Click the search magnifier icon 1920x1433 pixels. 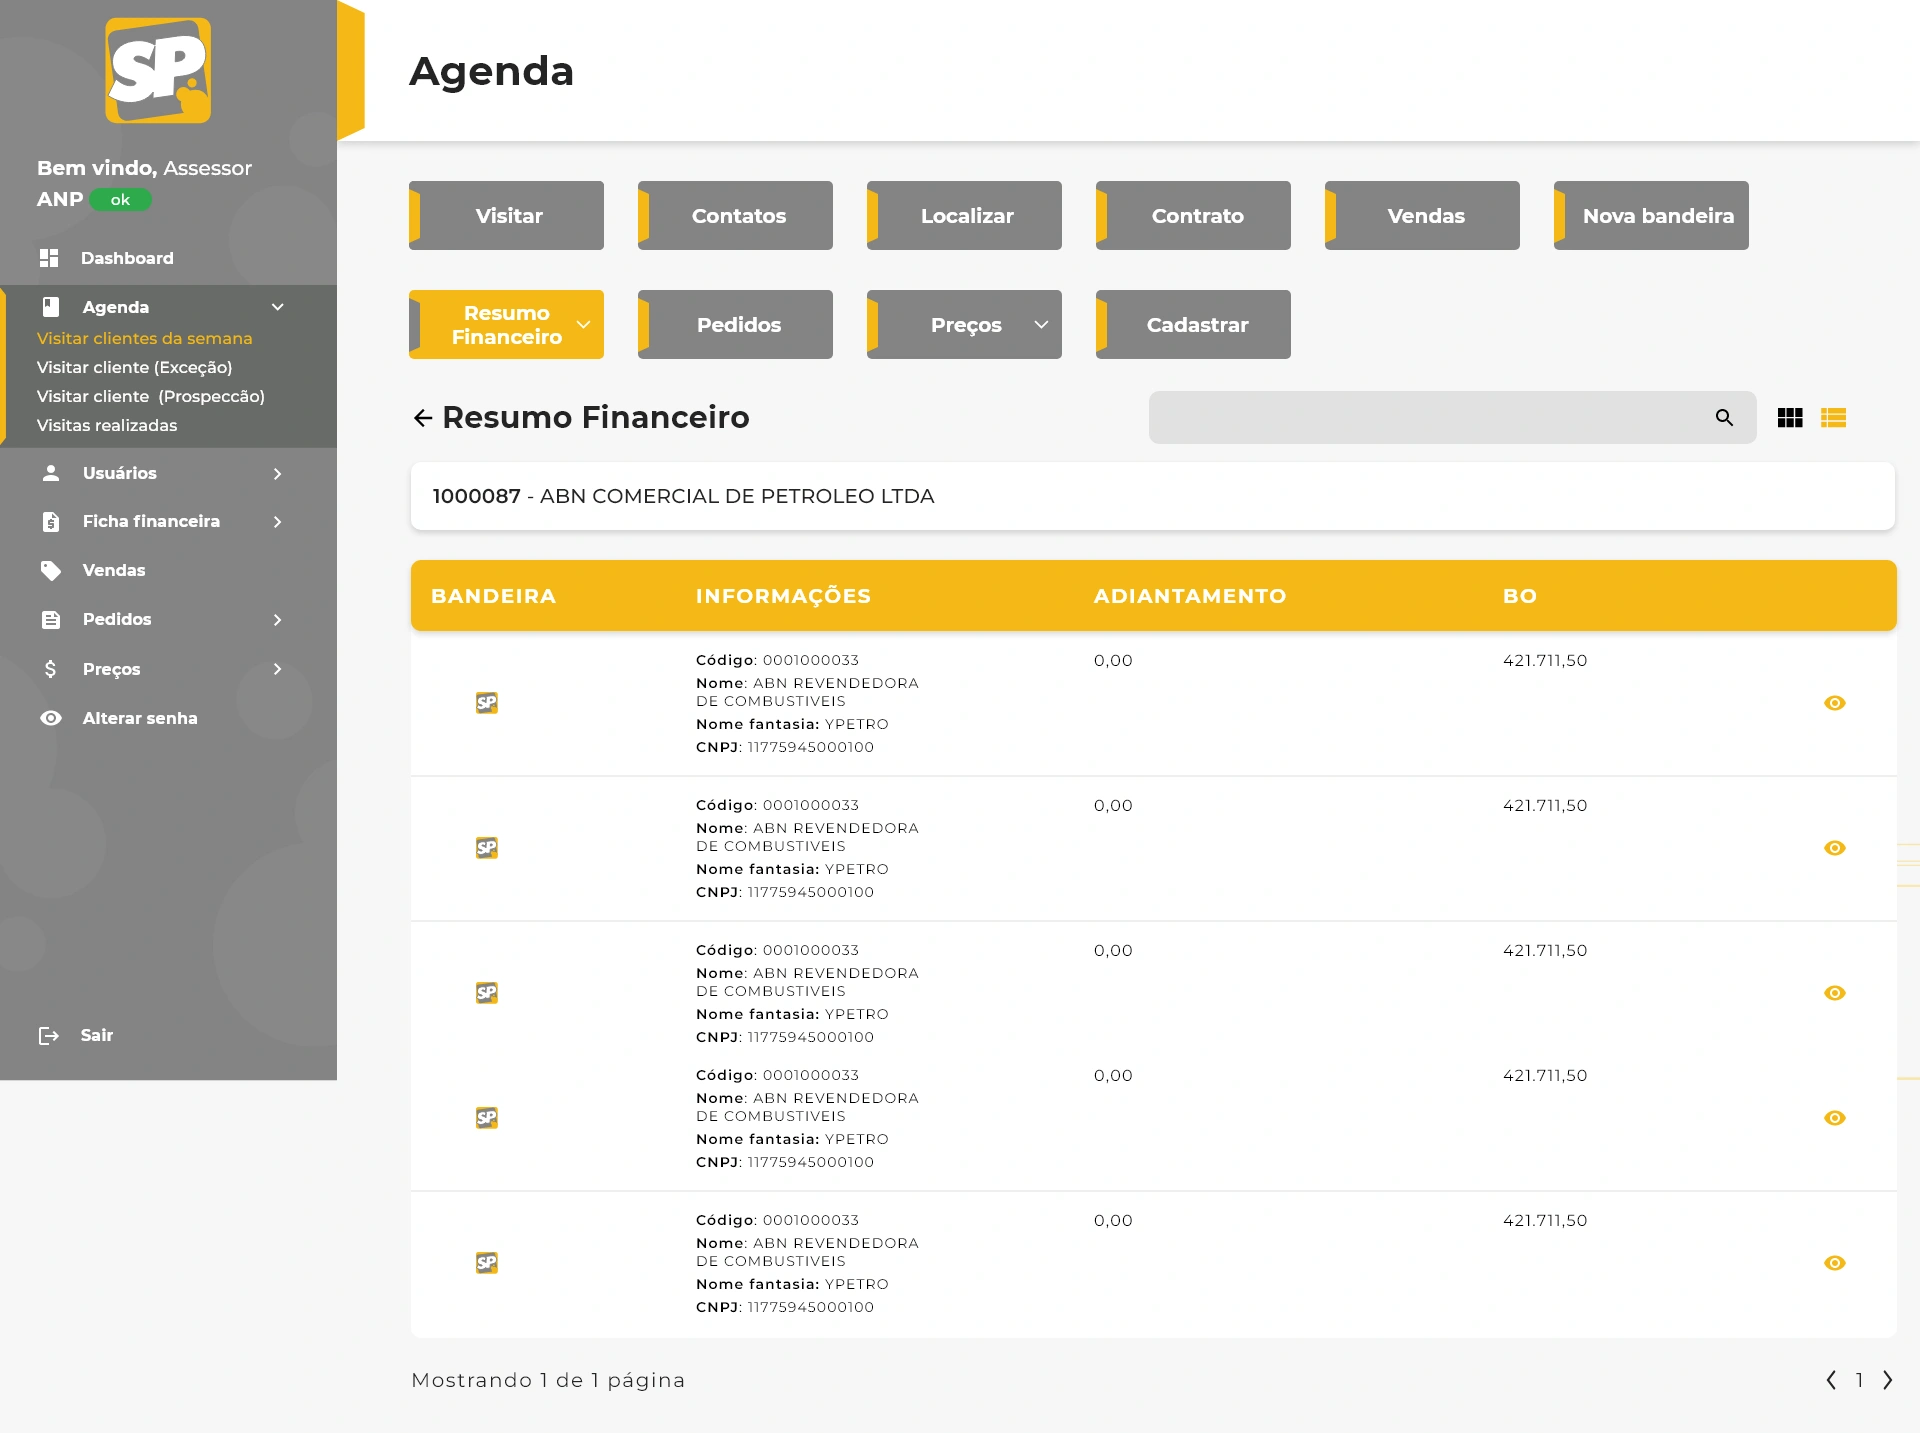pyautogui.click(x=1724, y=418)
